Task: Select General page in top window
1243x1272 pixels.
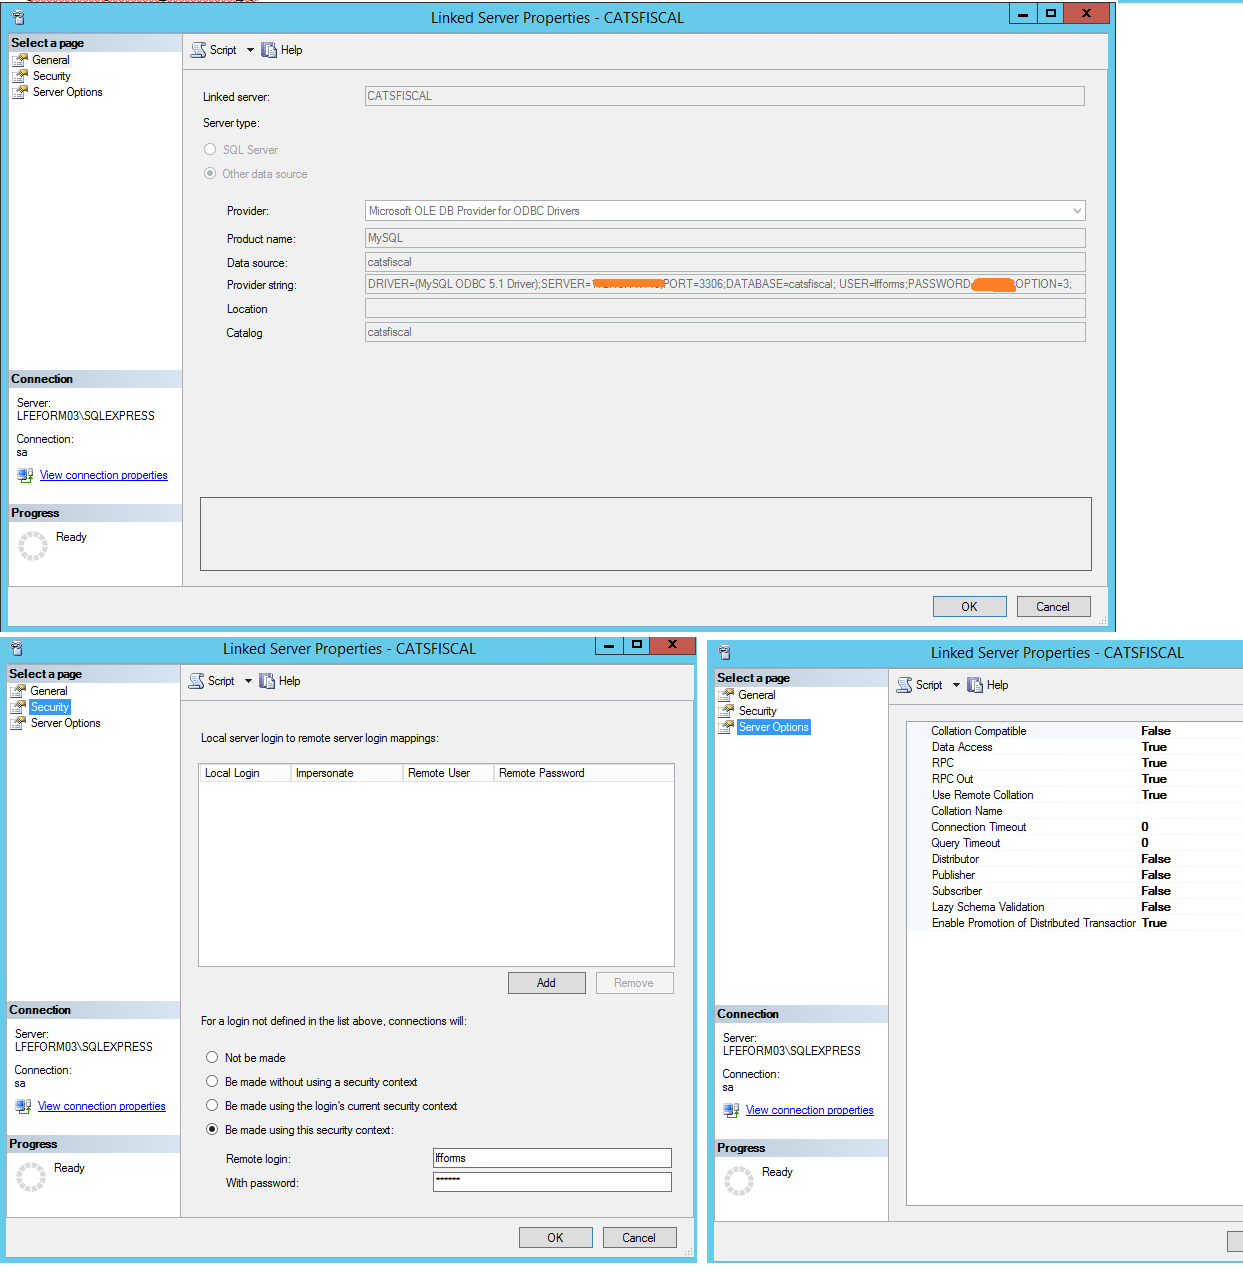Action: [51, 60]
